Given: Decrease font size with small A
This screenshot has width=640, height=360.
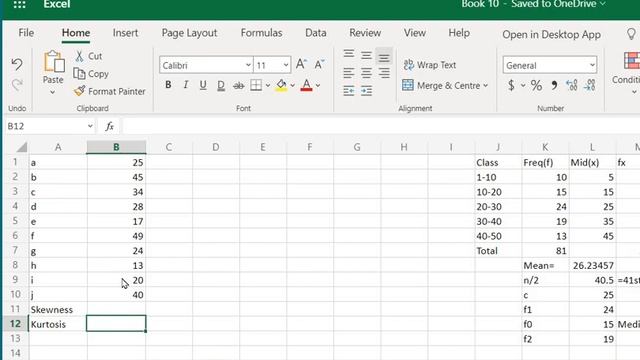Looking at the screenshot, I should (x=319, y=64).
